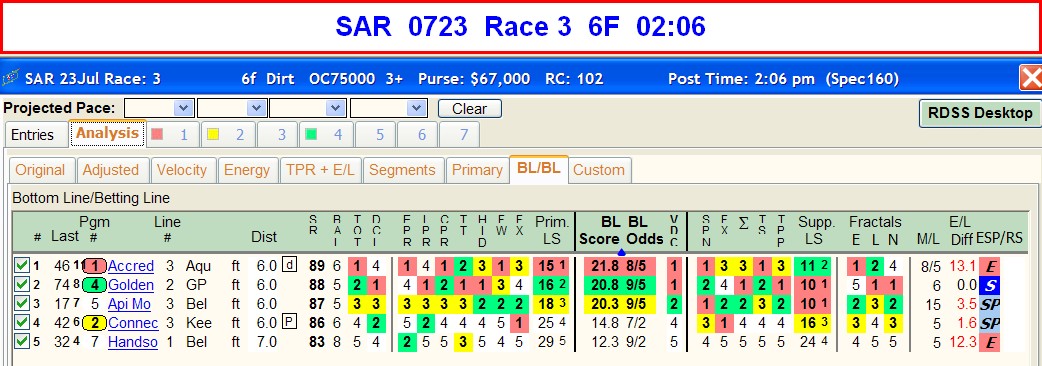Click the Supp. LS column header
1042x366 pixels.
[x=816, y=230]
